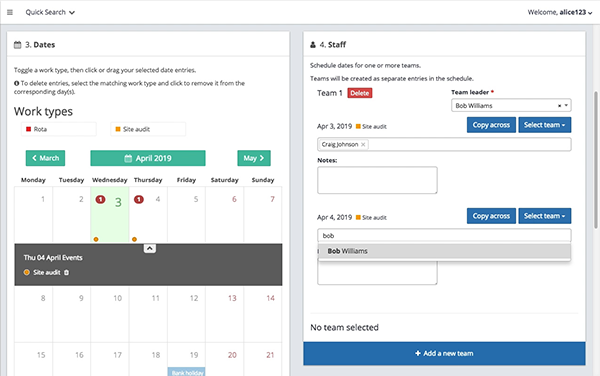The width and height of the screenshot is (600, 376).
Task: Go to previous month March
Action: 46,158
